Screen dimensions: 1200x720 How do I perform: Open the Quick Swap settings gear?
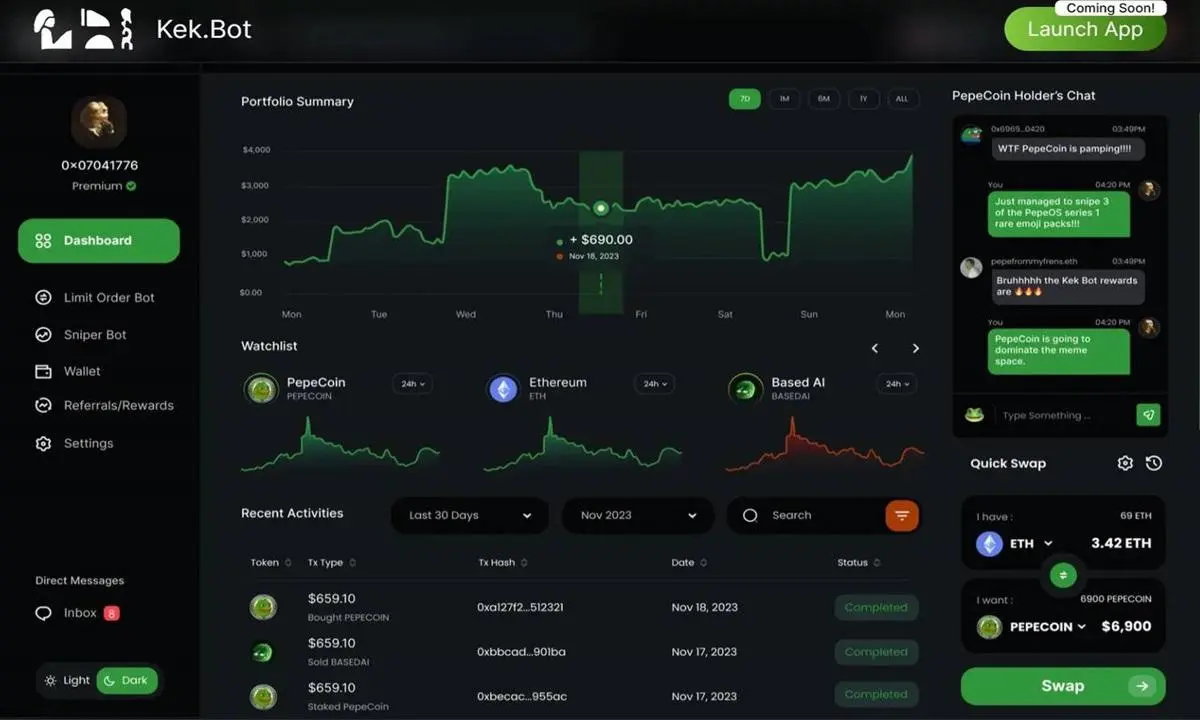[x=1125, y=463]
